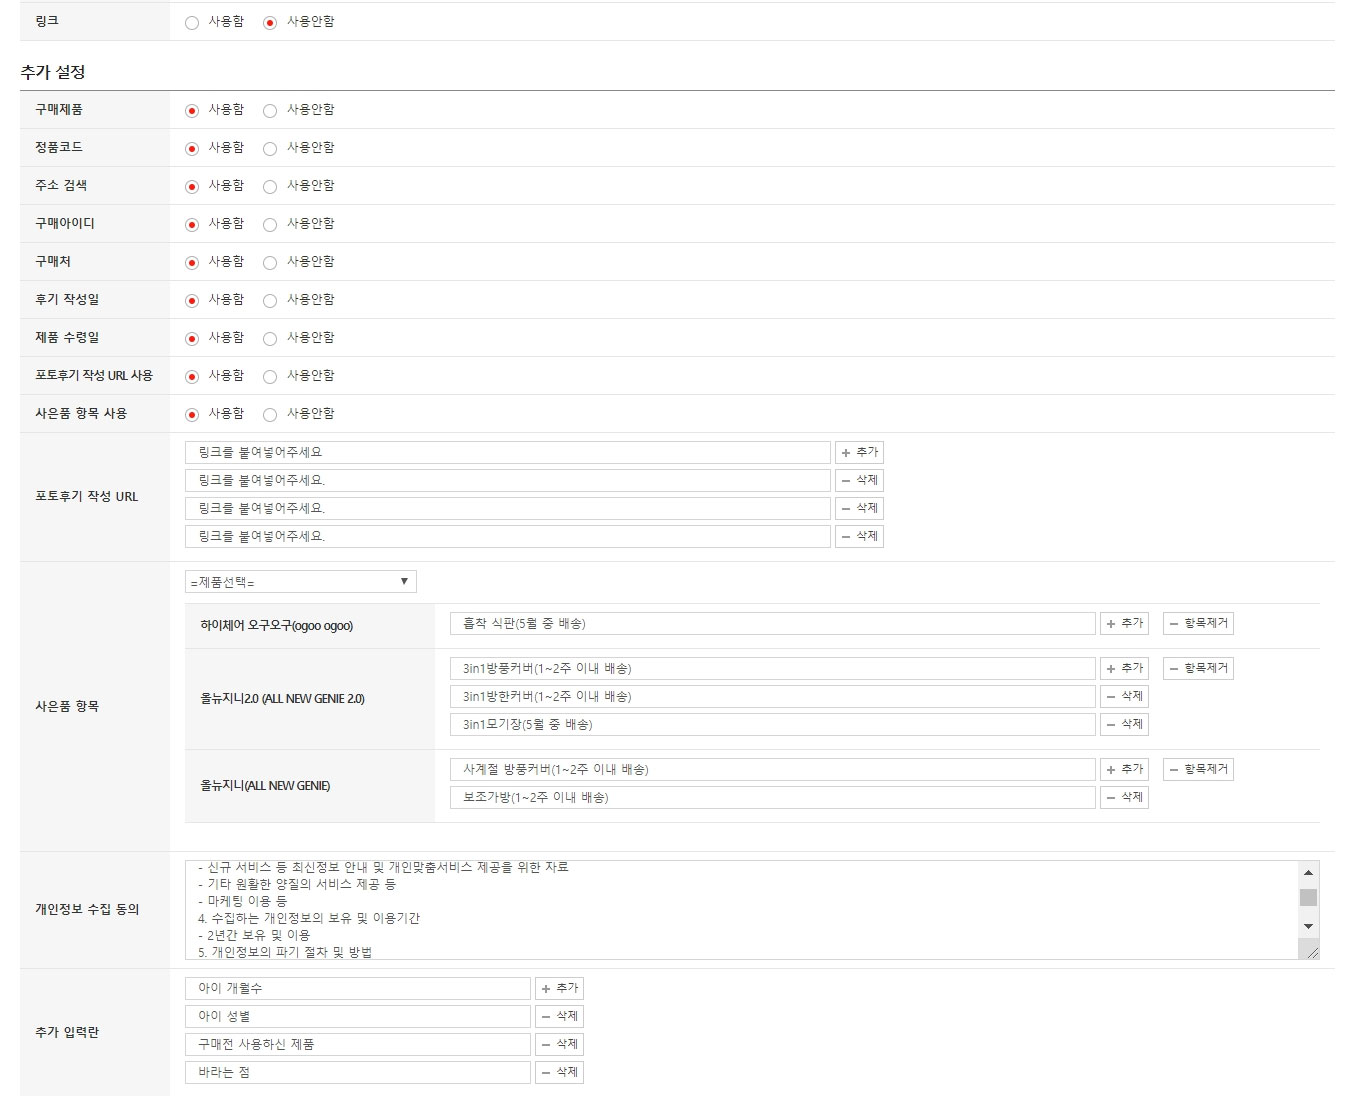Remove the 올뉴지니(ALL NEW GENIE) item group
1362x1096 pixels.
pos(1198,769)
